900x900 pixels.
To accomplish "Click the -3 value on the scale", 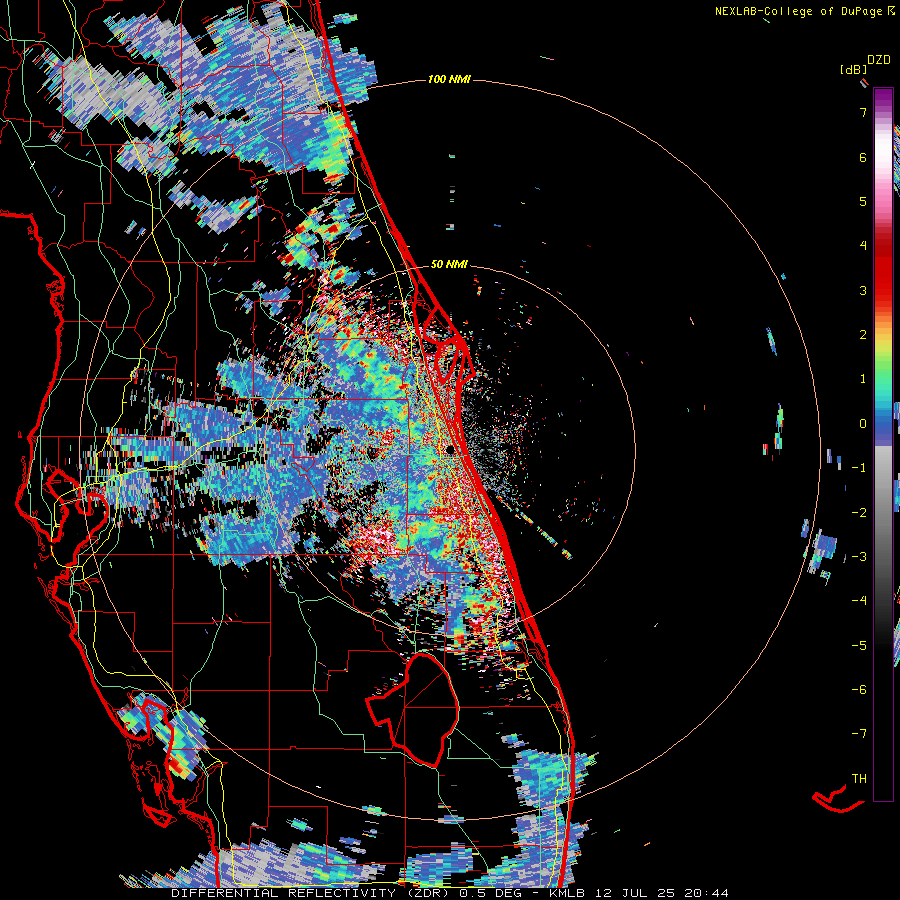I will [859, 557].
